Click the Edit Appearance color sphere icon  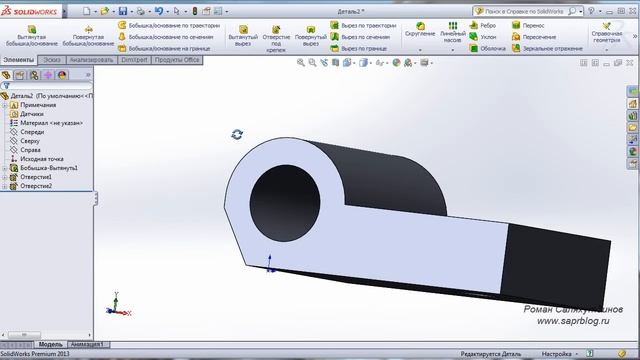396,63
